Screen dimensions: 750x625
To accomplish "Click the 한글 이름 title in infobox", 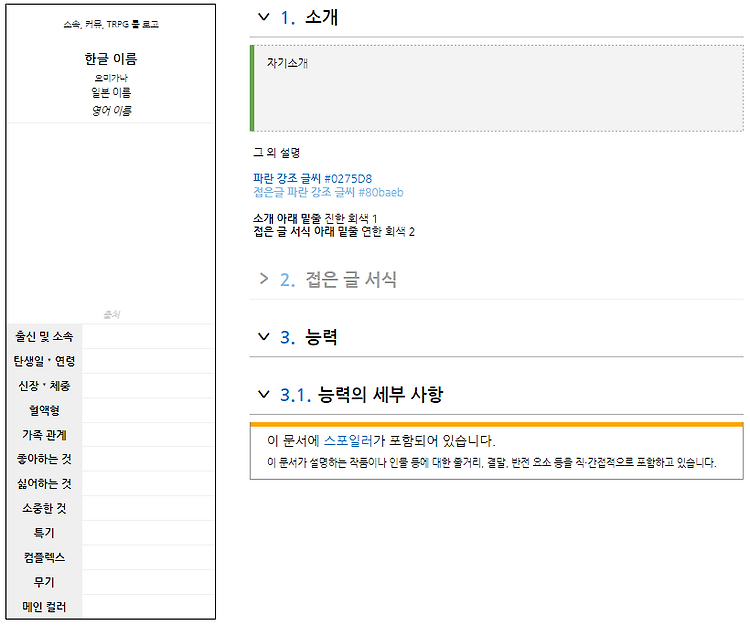I will click(x=110, y=59).
